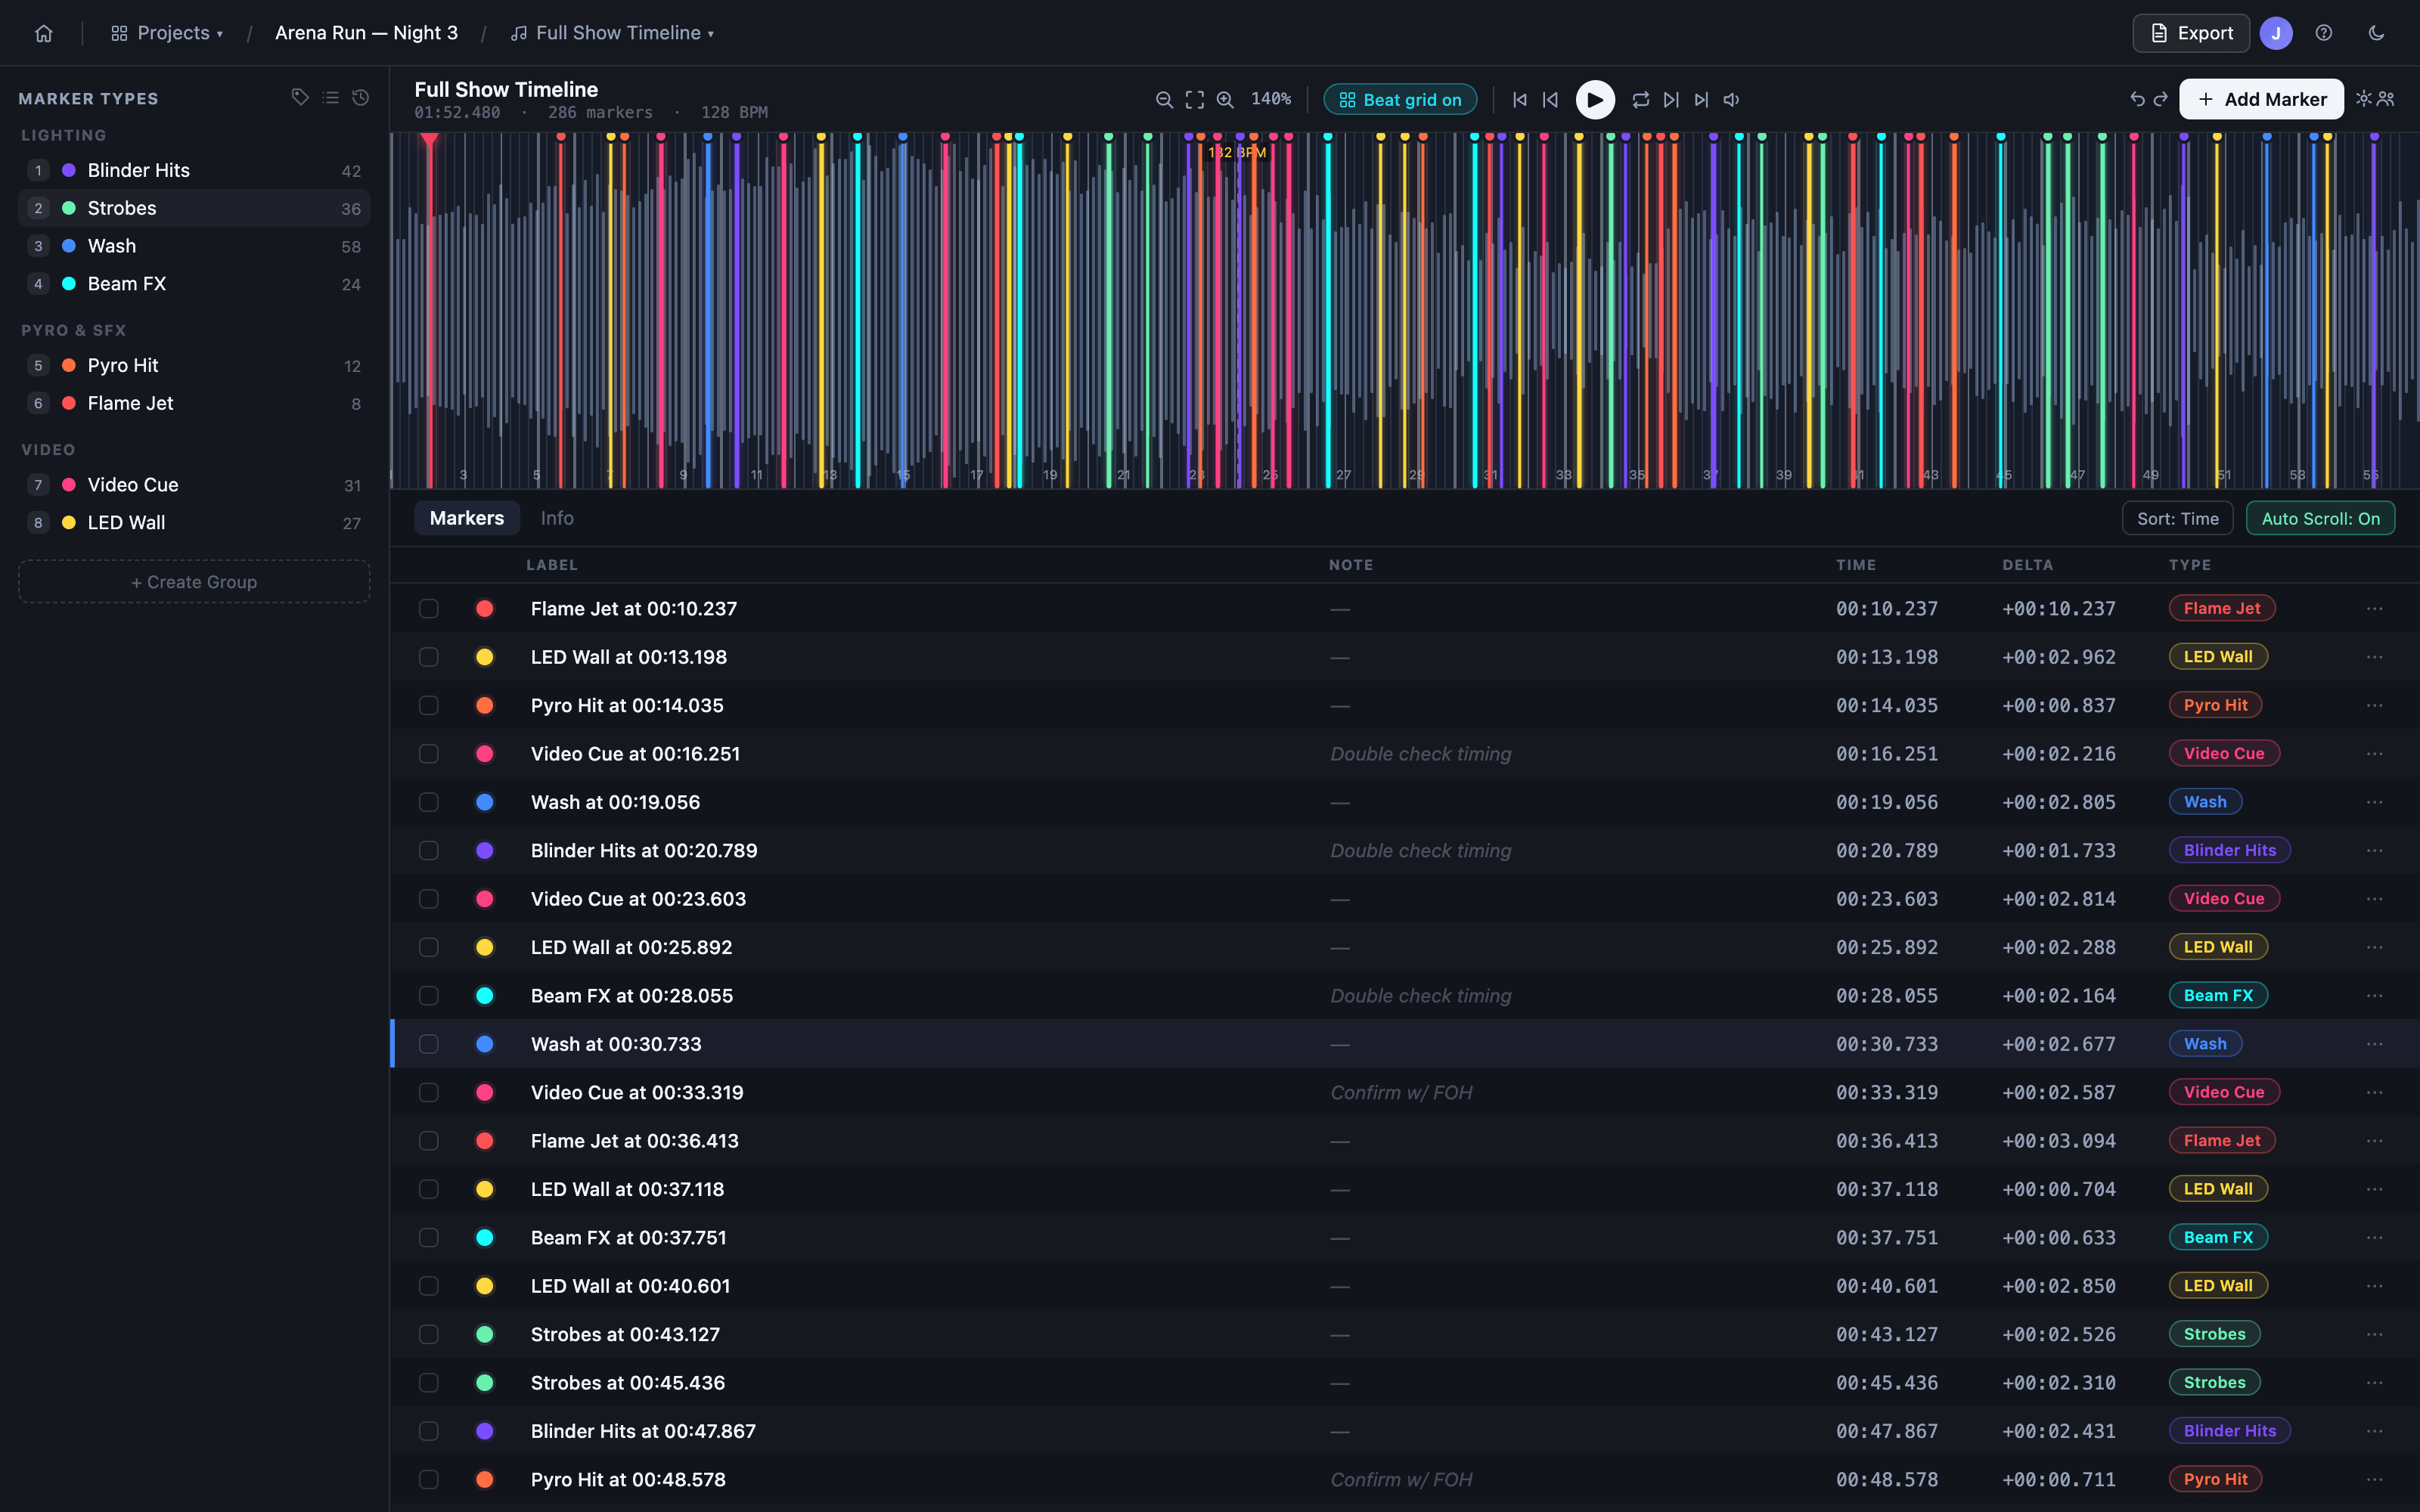Viewport: 2420px width, 1512px height.
Task: Click the Add Marker button
Action: [2261, 99]
